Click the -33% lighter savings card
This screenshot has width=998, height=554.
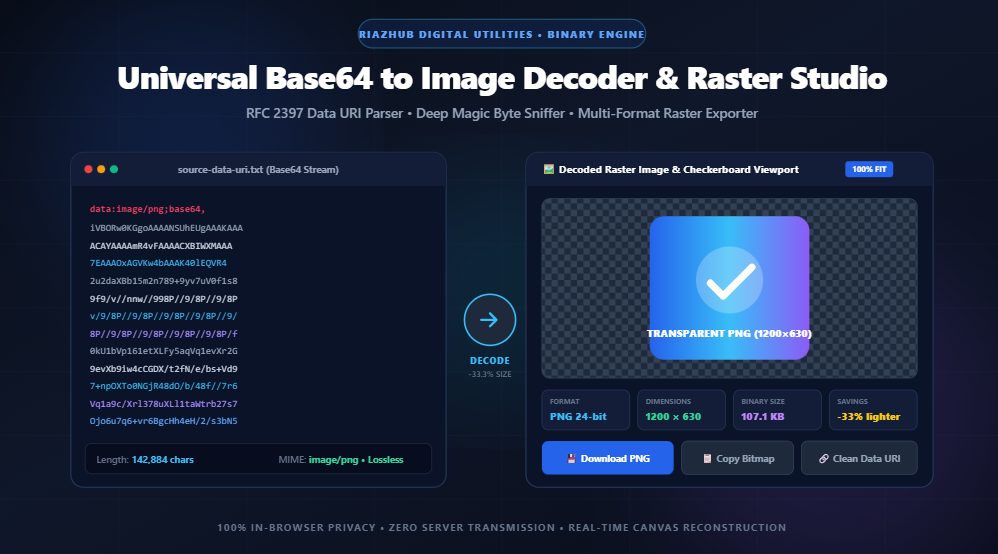click(873, 410)
